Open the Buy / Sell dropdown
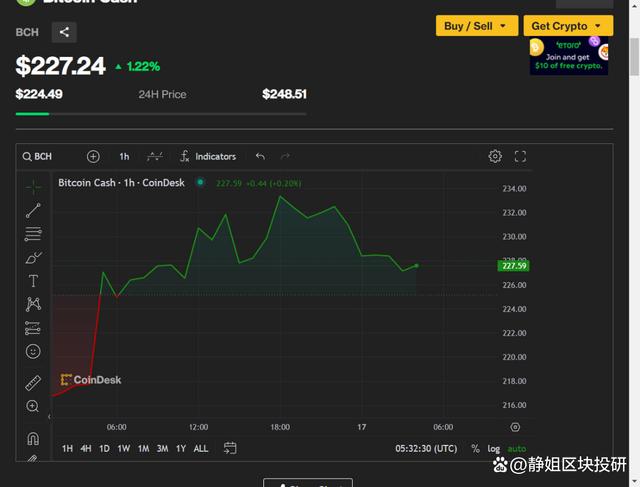This screenshot has height=487, width=640. (477, 26)
